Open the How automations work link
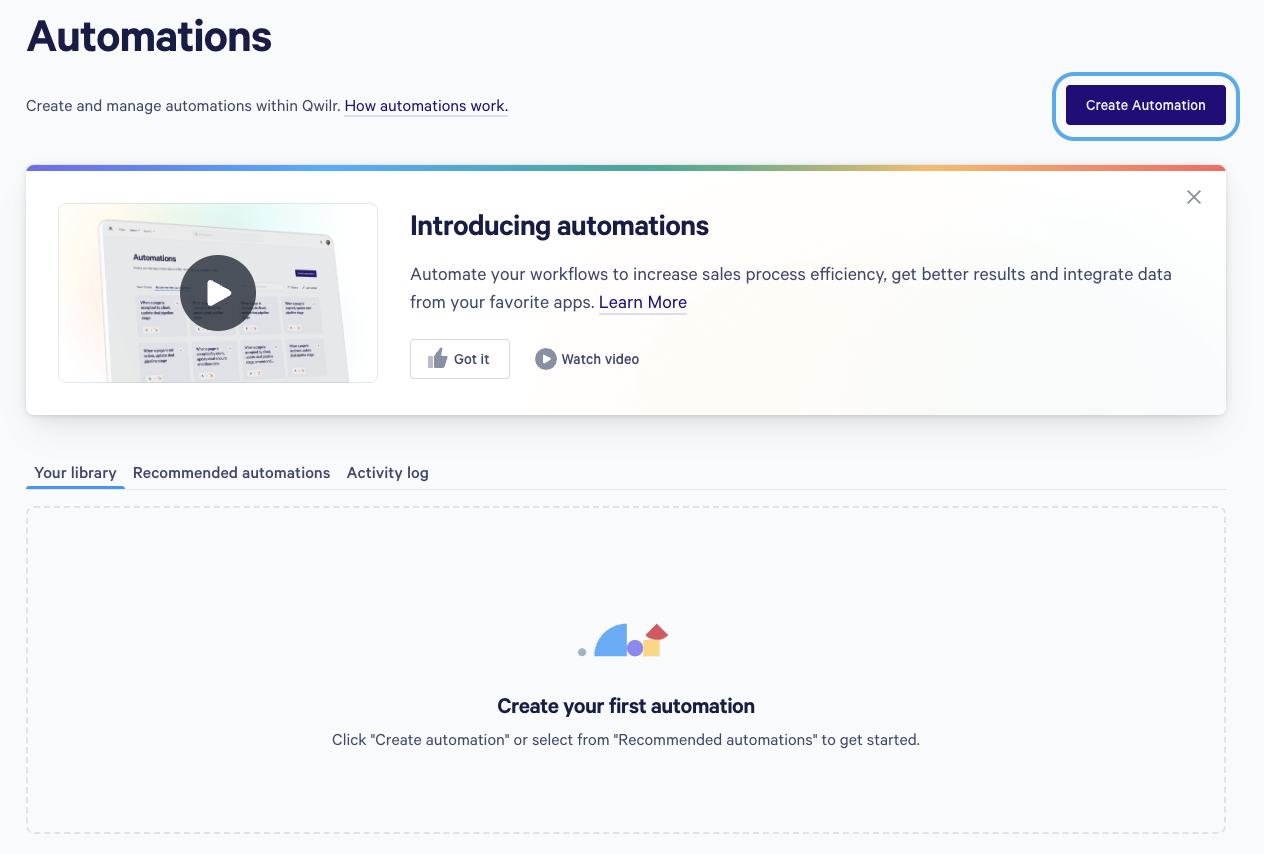The height and width of the screenshot is (854, 1264). (426, 105)
